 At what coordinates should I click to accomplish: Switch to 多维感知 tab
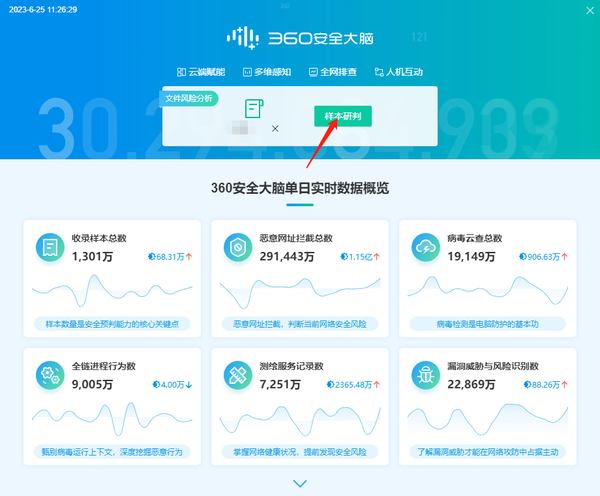266,72
